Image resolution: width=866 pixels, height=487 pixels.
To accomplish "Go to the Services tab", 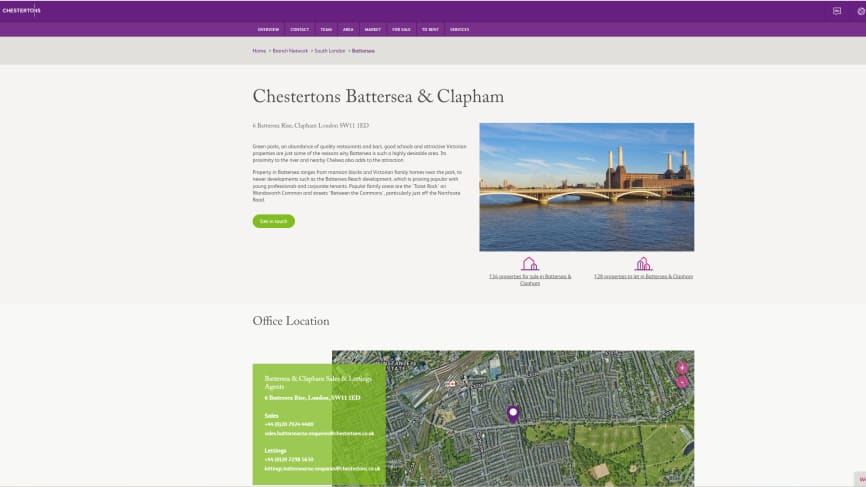I will pyautogui.click(x=460, y=30).
